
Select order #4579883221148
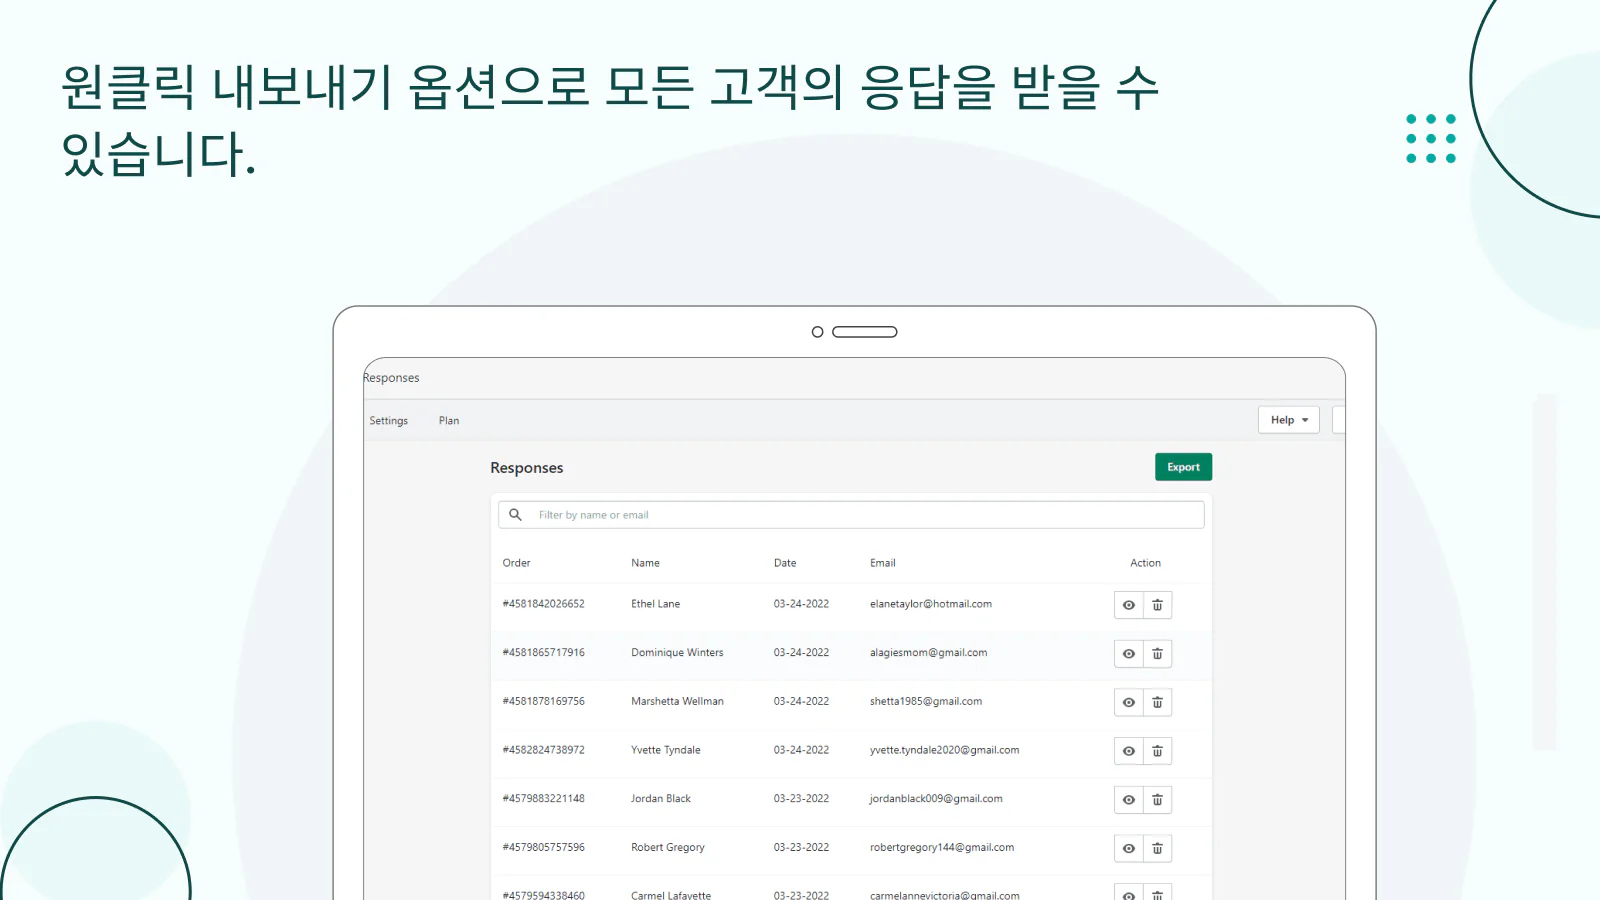coord(543,799)
